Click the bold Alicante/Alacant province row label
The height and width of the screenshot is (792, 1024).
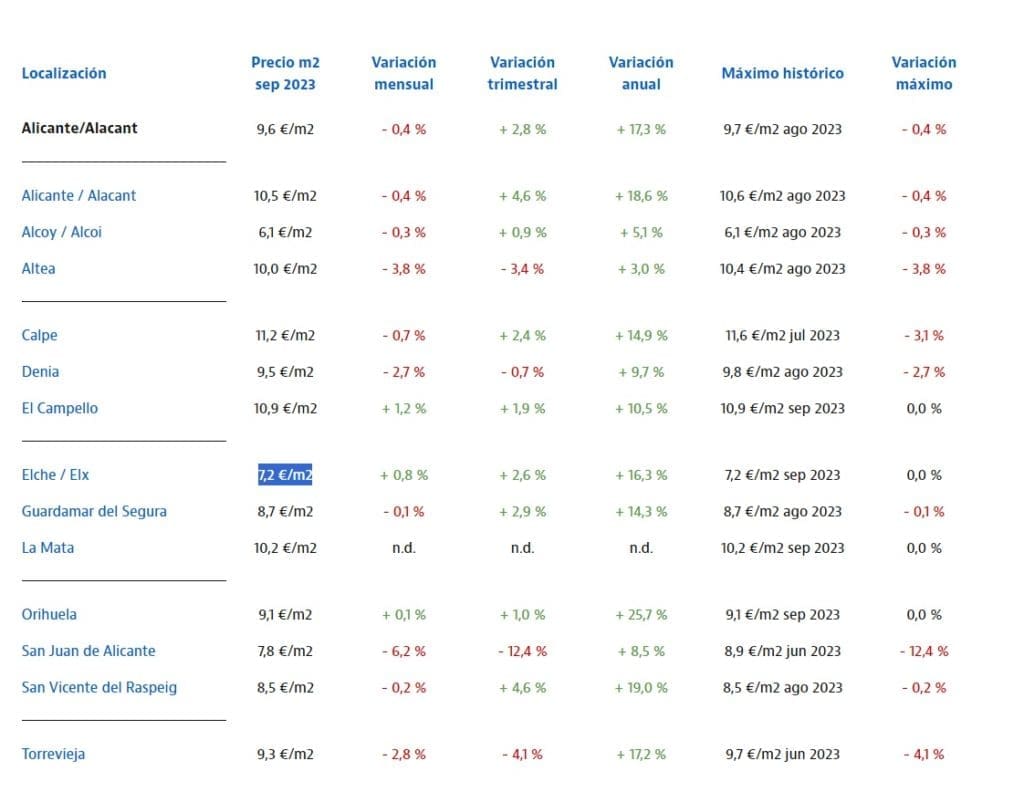click(x=80, y=129)
